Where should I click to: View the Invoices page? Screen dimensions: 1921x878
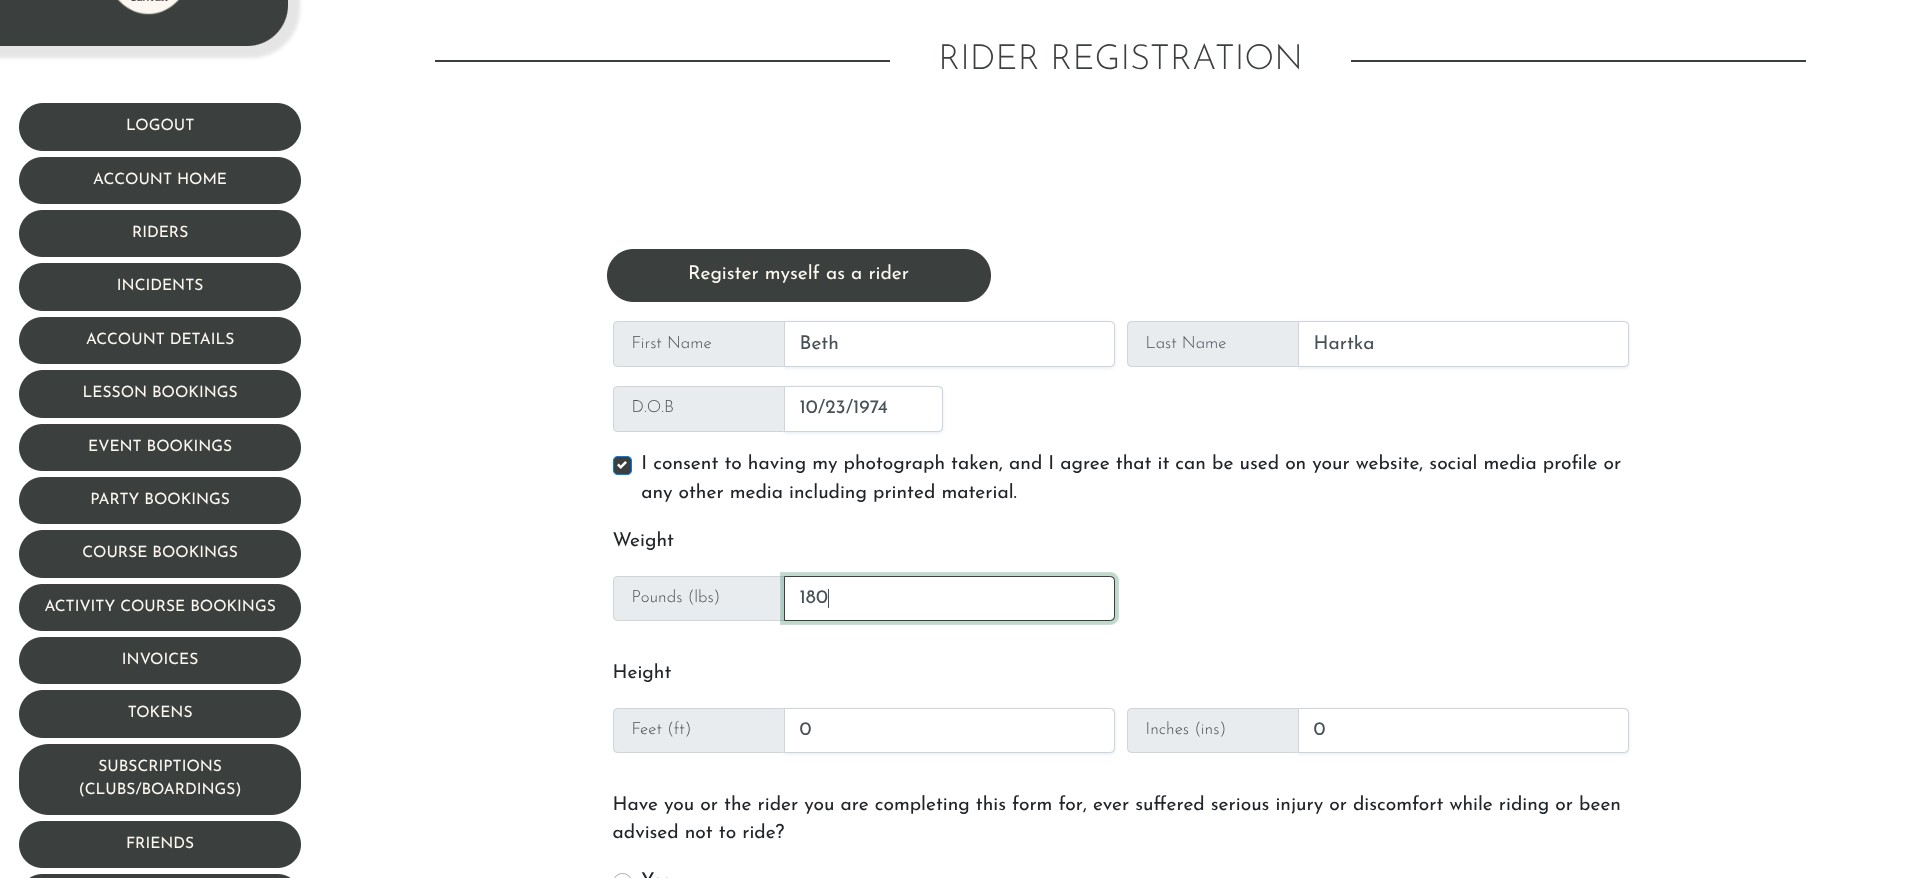tap(160, 660)
